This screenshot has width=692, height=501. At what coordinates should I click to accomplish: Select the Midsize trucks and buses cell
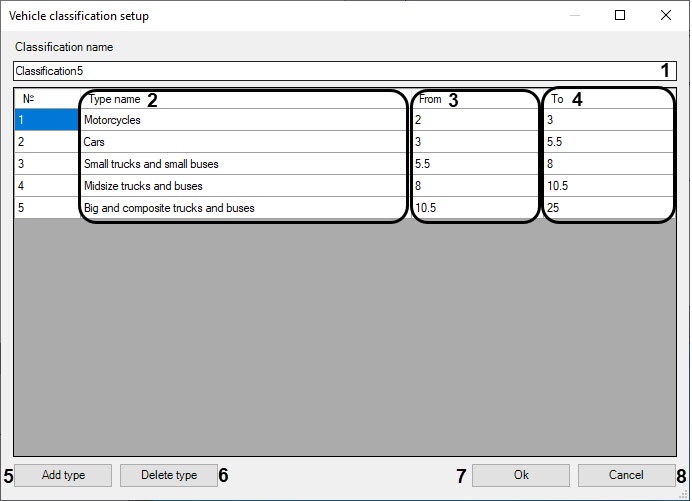click(246, 186)
